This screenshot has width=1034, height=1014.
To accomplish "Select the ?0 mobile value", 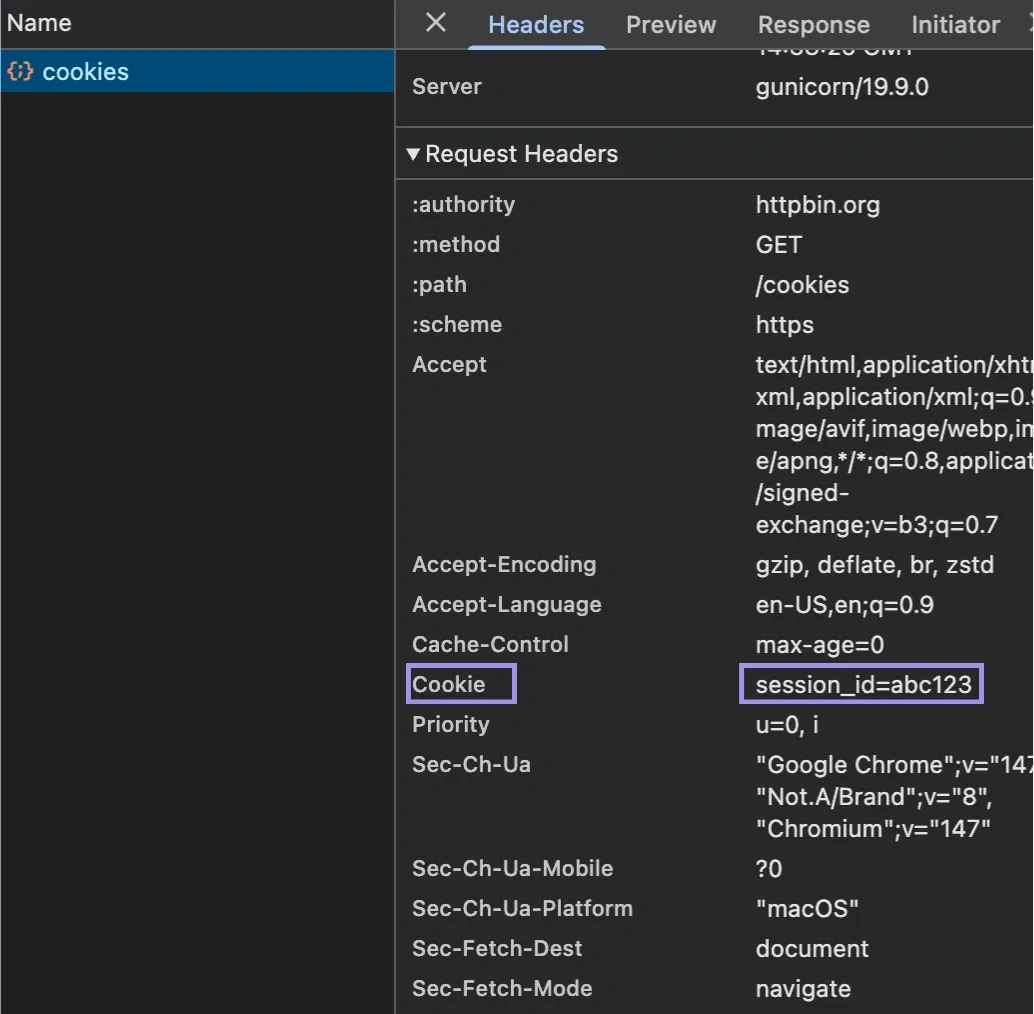I will point(768,869).
